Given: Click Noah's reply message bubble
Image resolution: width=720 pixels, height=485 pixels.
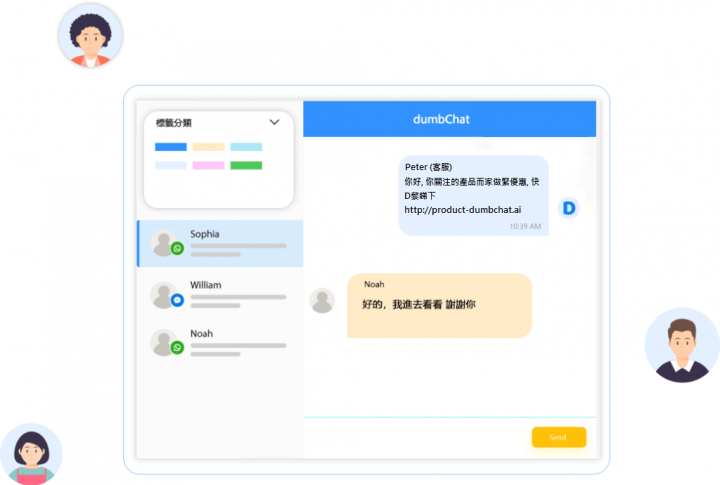Looking at the screenshot, I should click(x=439, y=306).
